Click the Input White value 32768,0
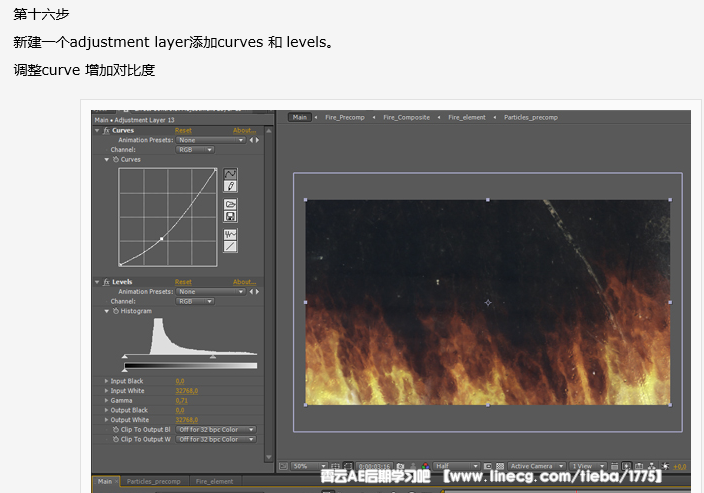704x493 pixels. coord(187,391)
